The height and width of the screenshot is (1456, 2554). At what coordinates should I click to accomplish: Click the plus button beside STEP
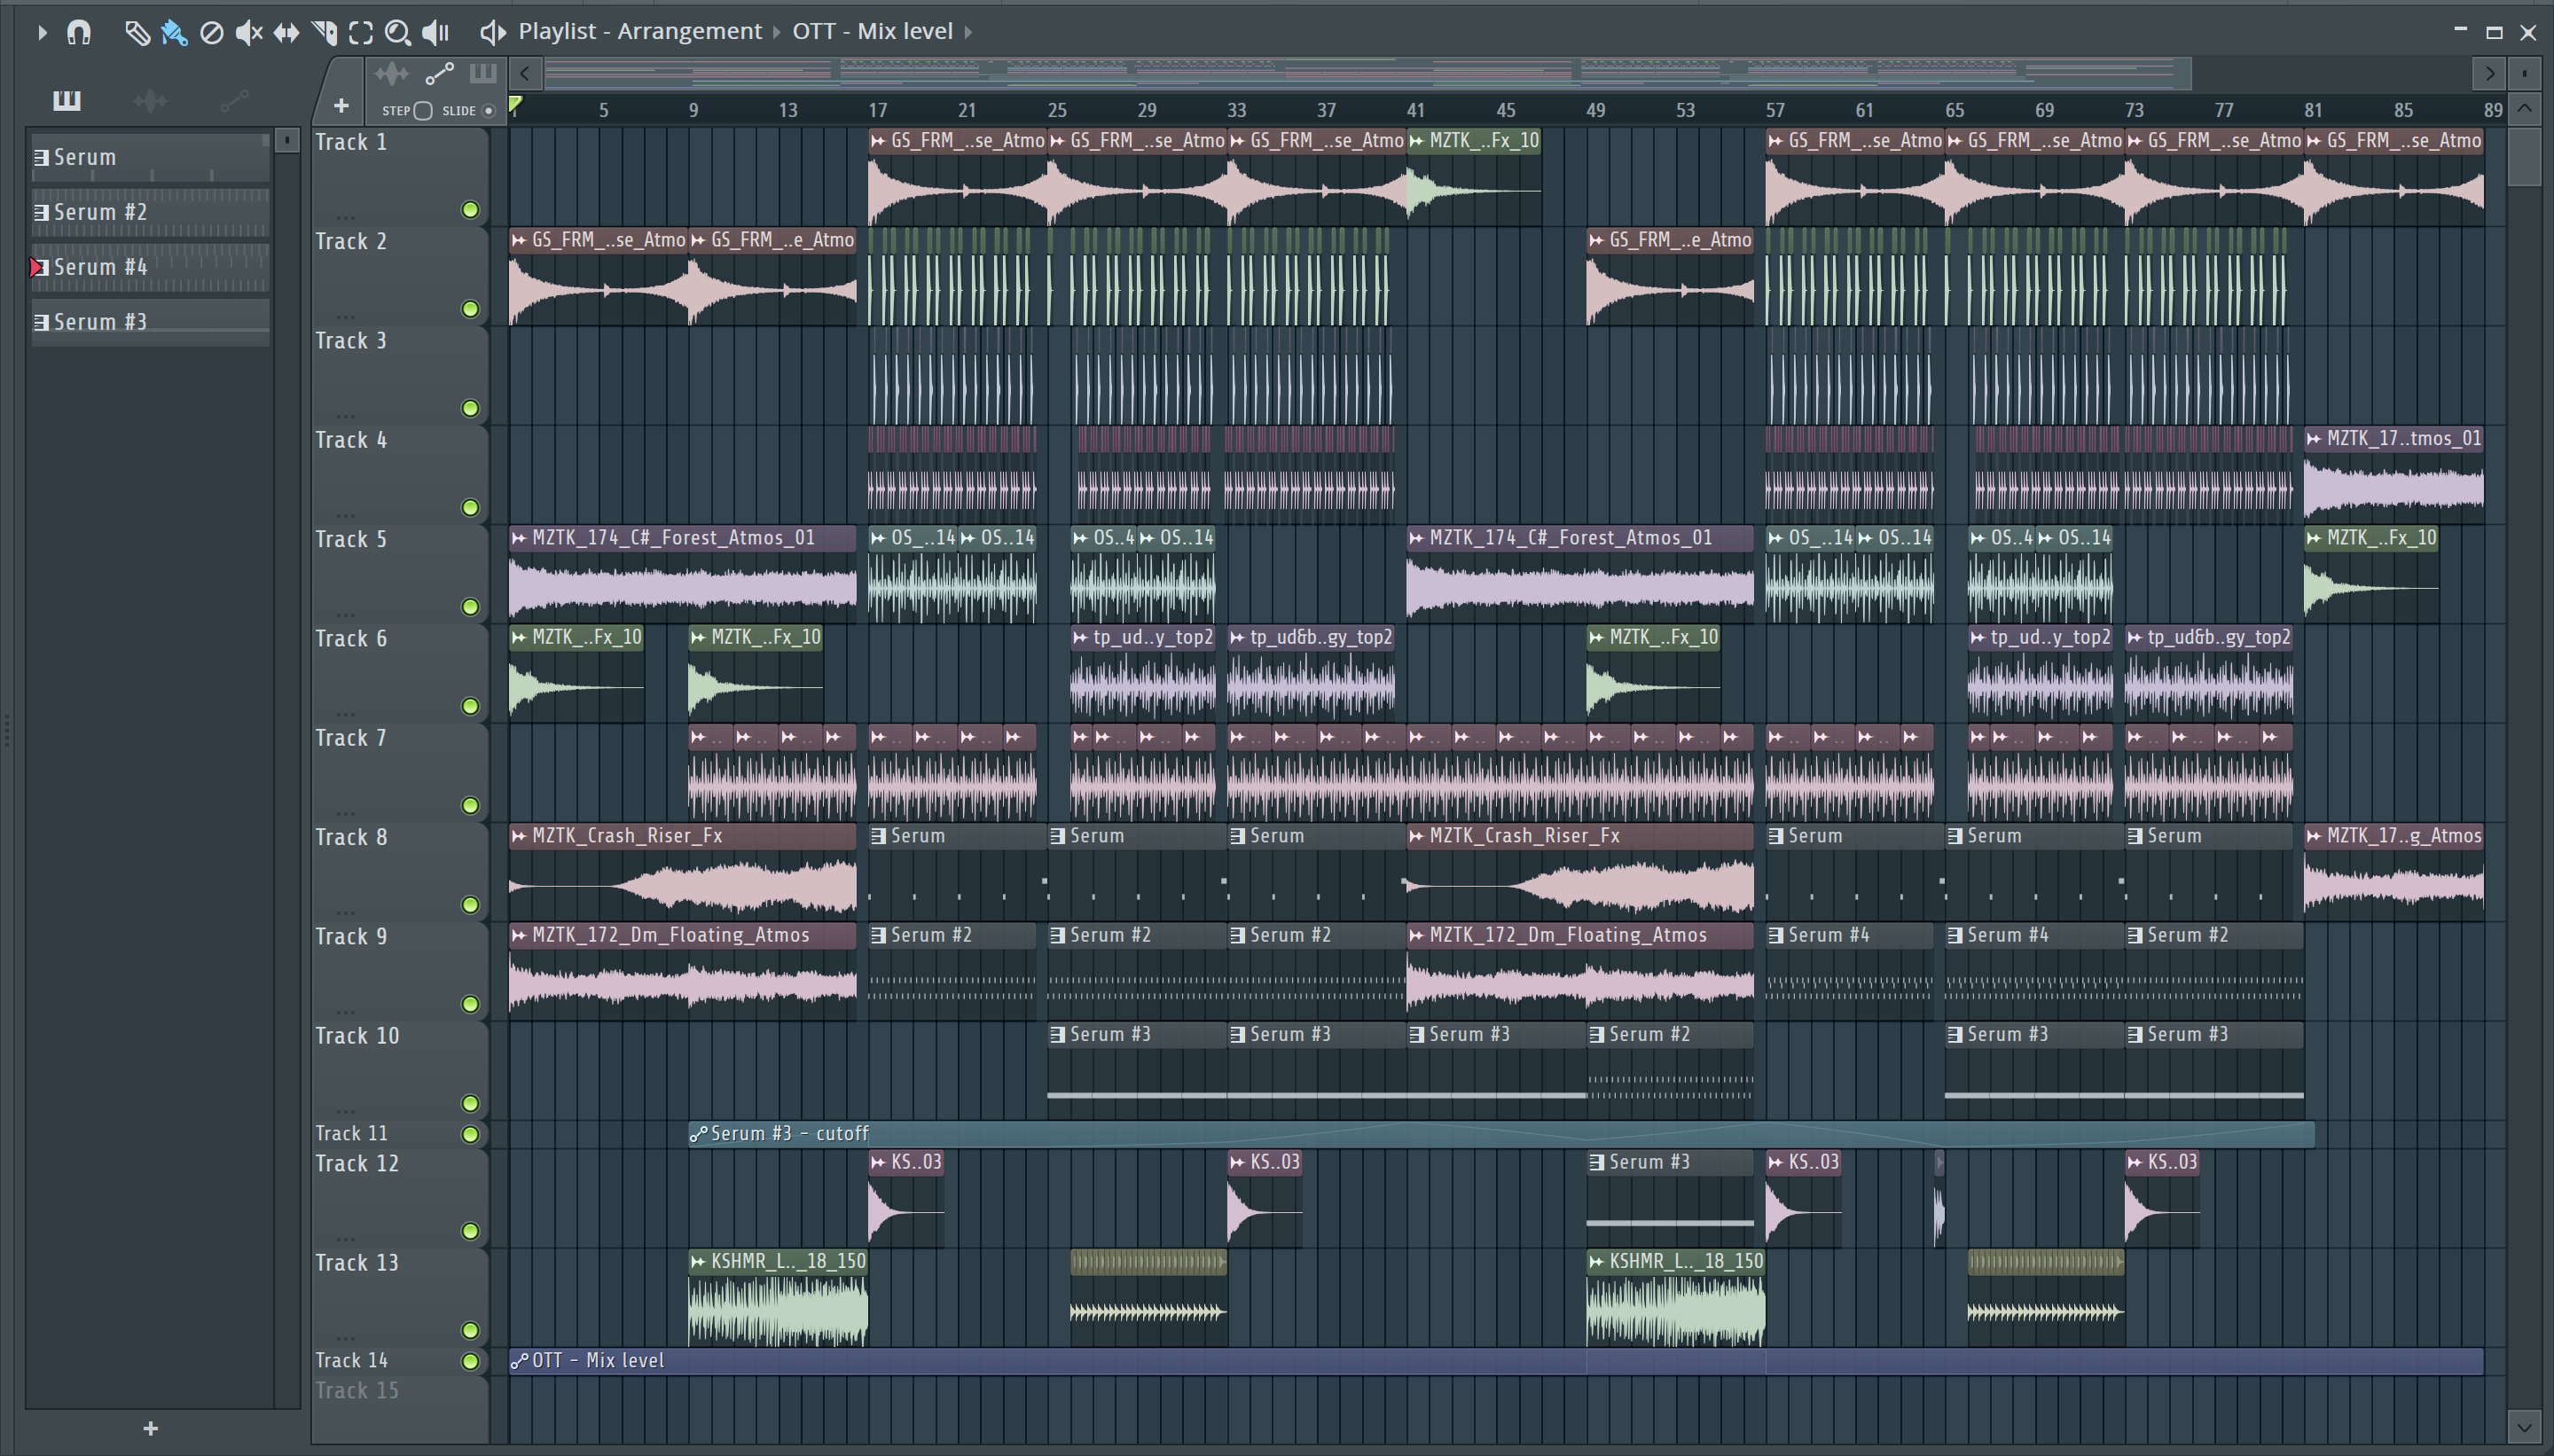pos(341,106)
